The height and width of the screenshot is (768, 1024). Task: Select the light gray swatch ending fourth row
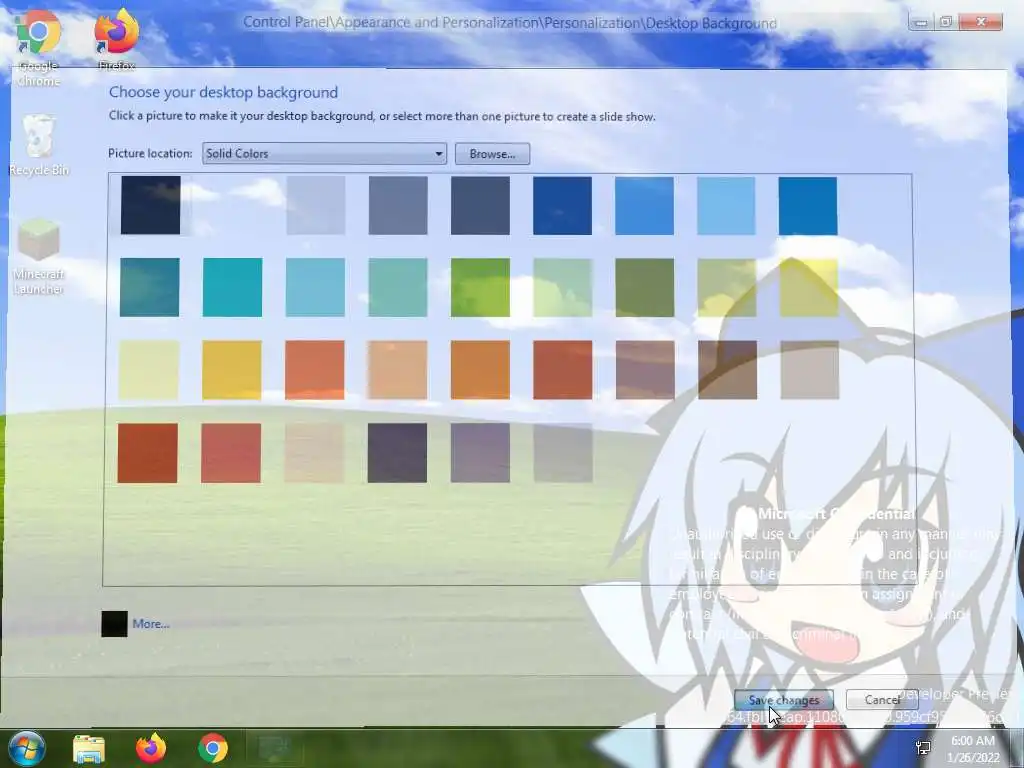(563, 453)
